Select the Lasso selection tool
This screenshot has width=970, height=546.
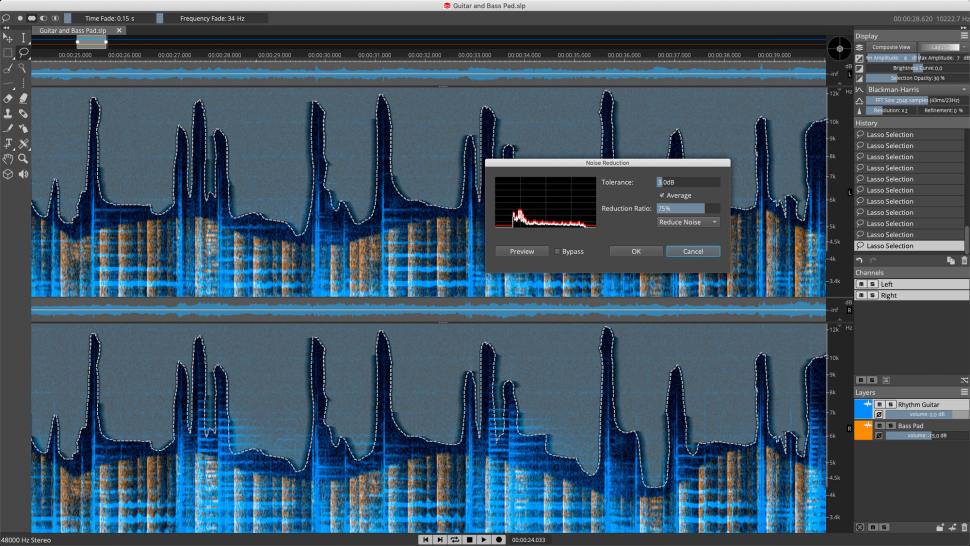click(x=23, y=53)
